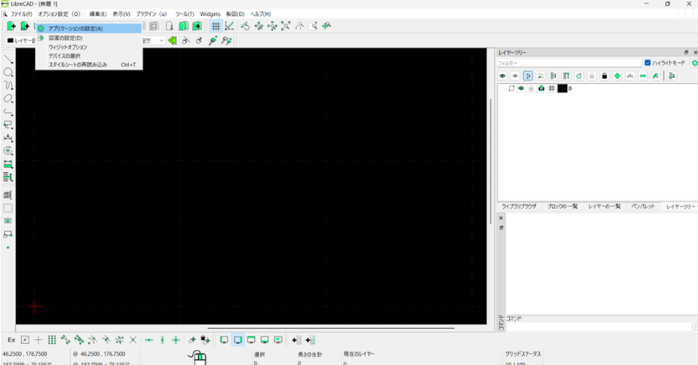Select the Hatch tool in left toolbar
698x365 pixels.
pos(8,208)
